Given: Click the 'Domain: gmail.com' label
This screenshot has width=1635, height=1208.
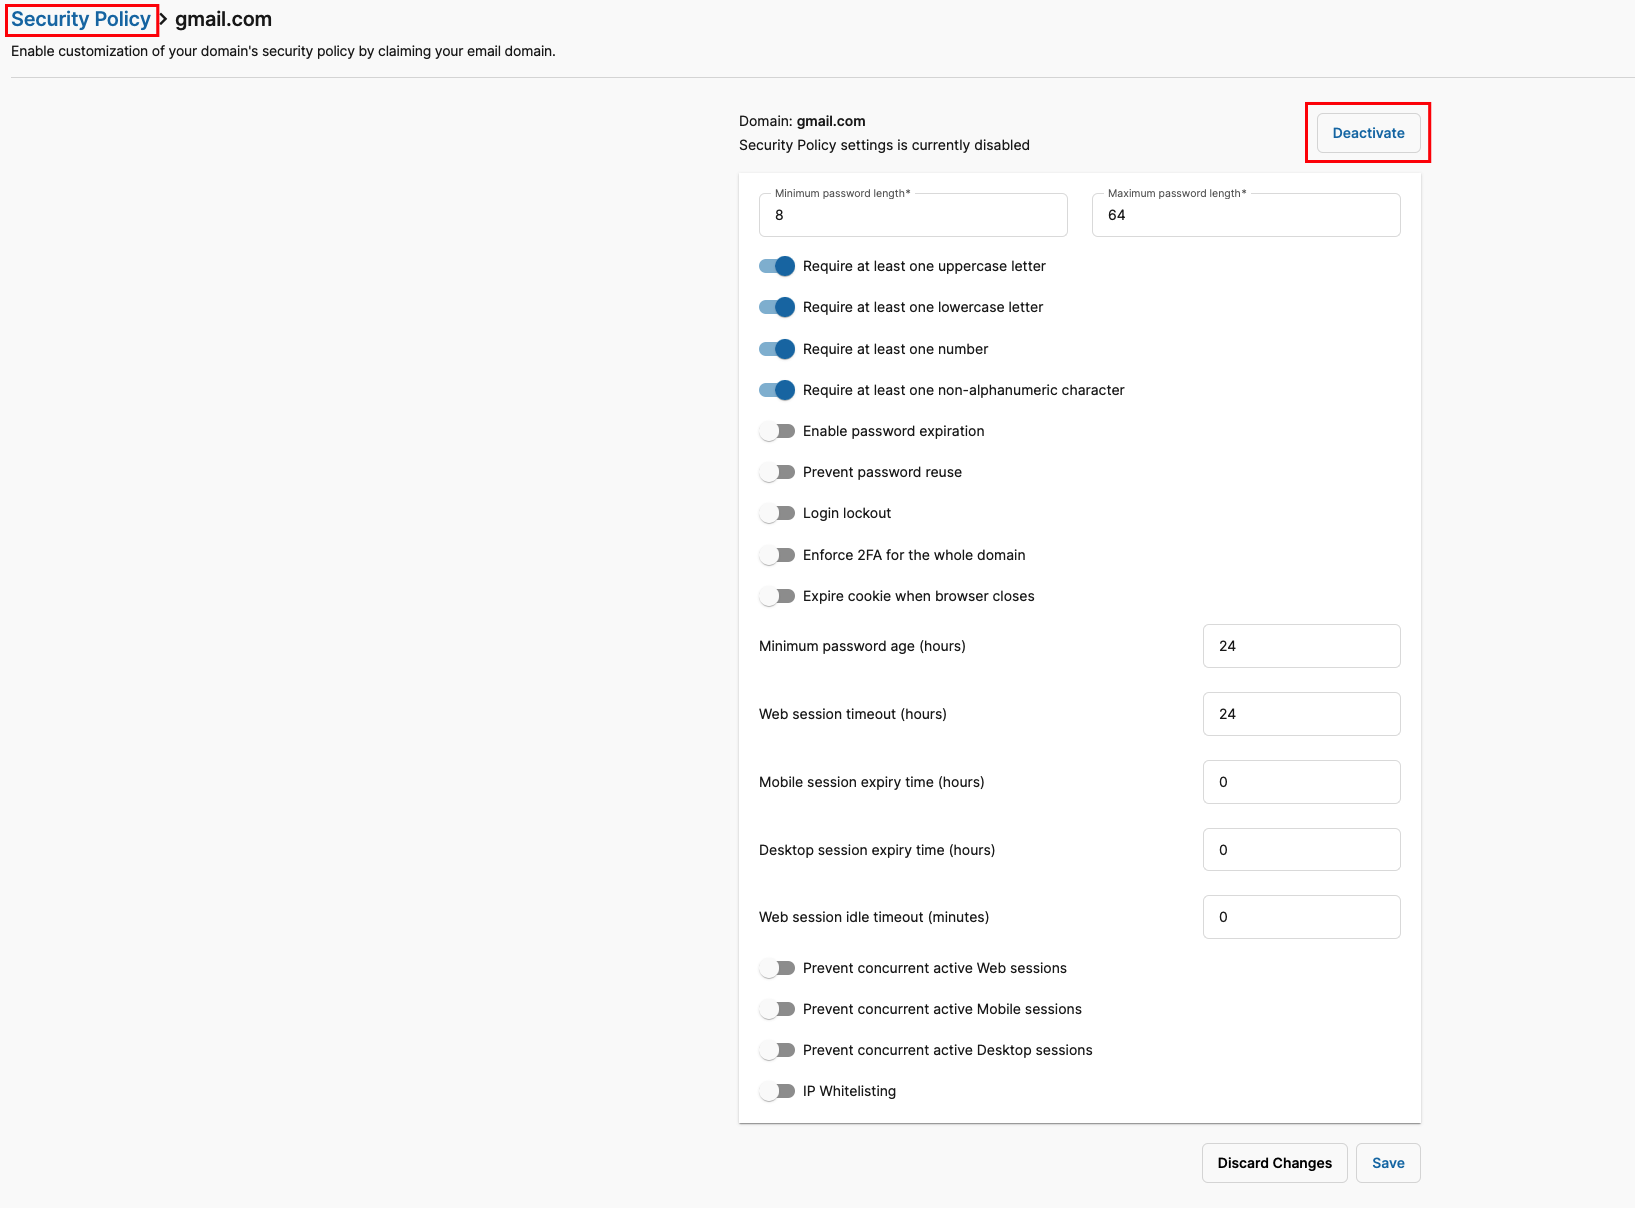Looking at the screenshot, I should pos(802,121).
